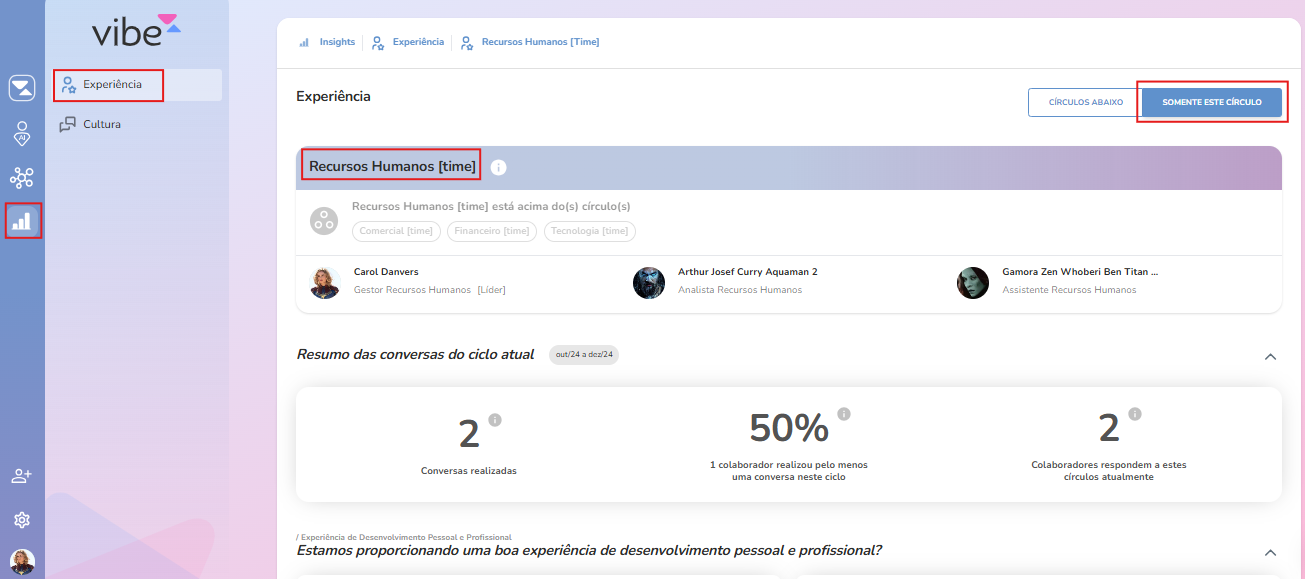1305x579 pixels.
Task: Click the circles icon beside sub-circle list
Action: click(324, 221)
